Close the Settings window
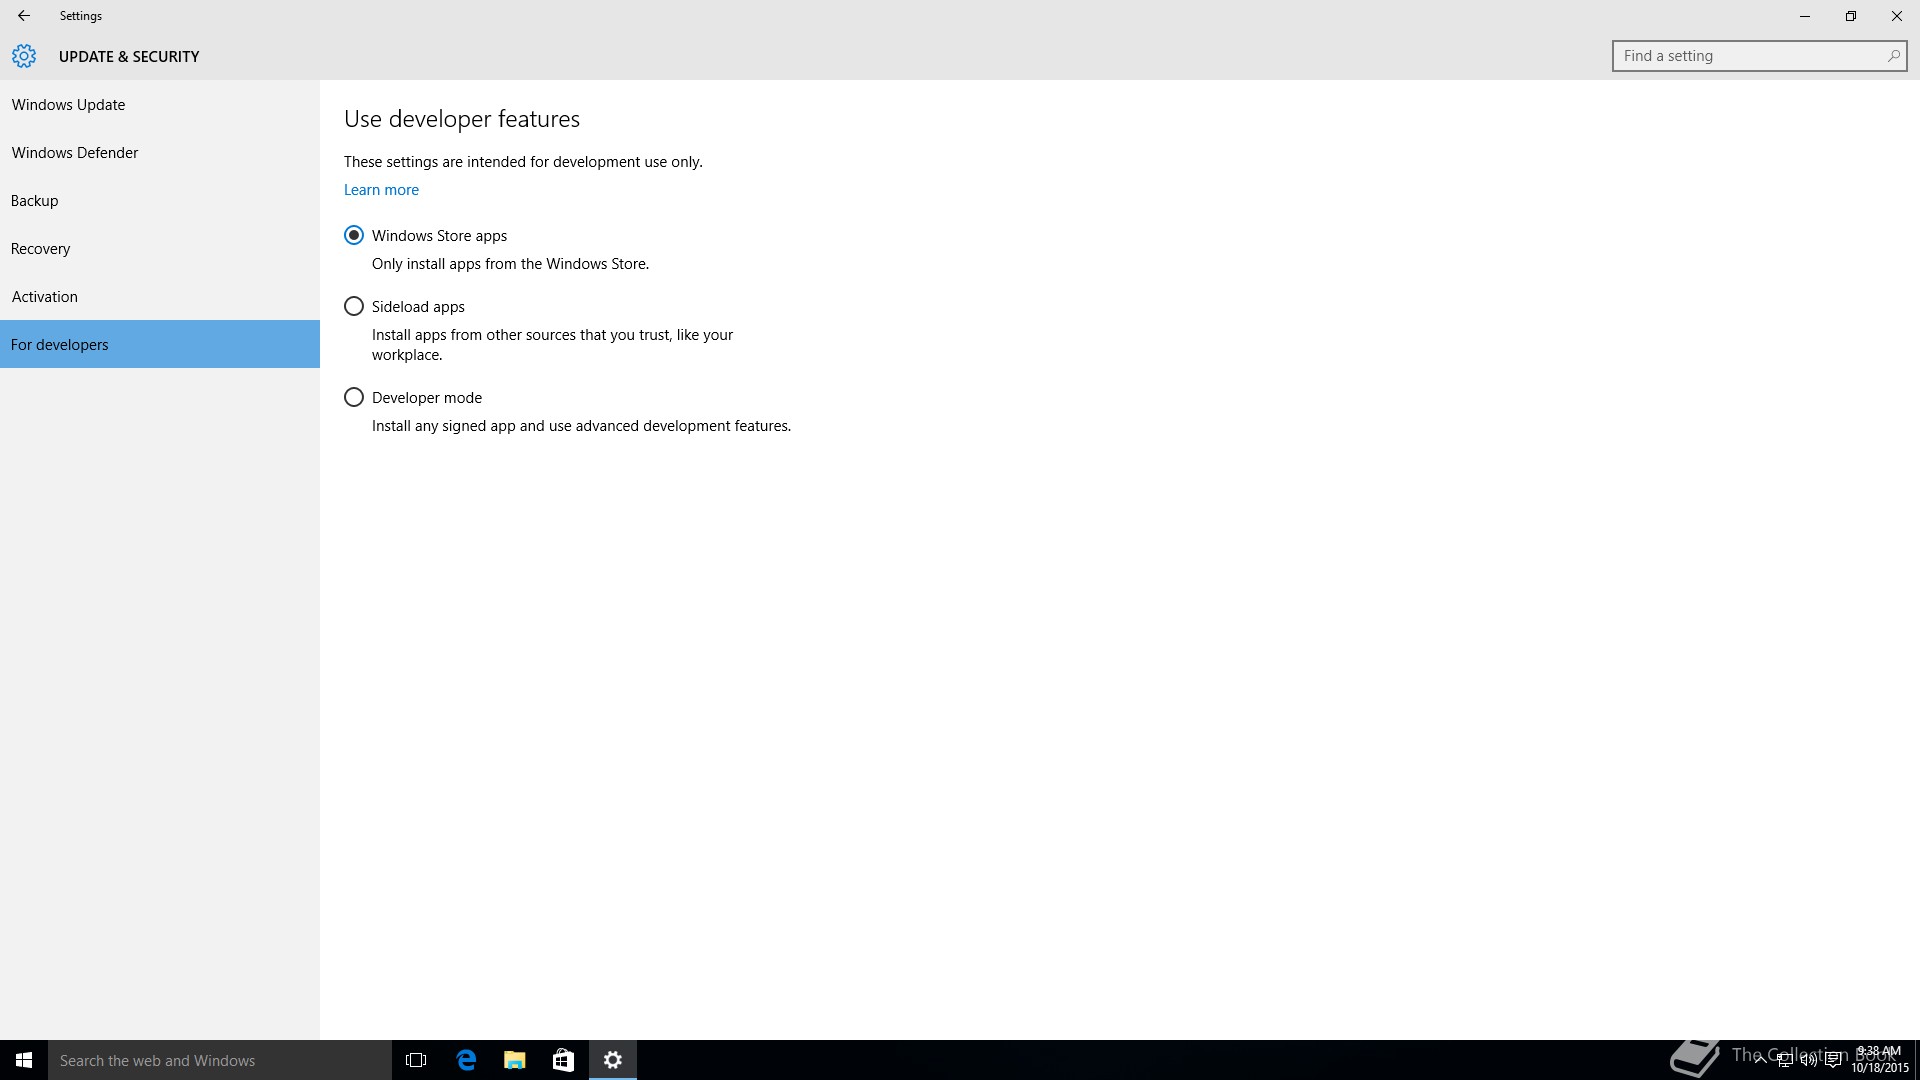 coord(1897,16)
